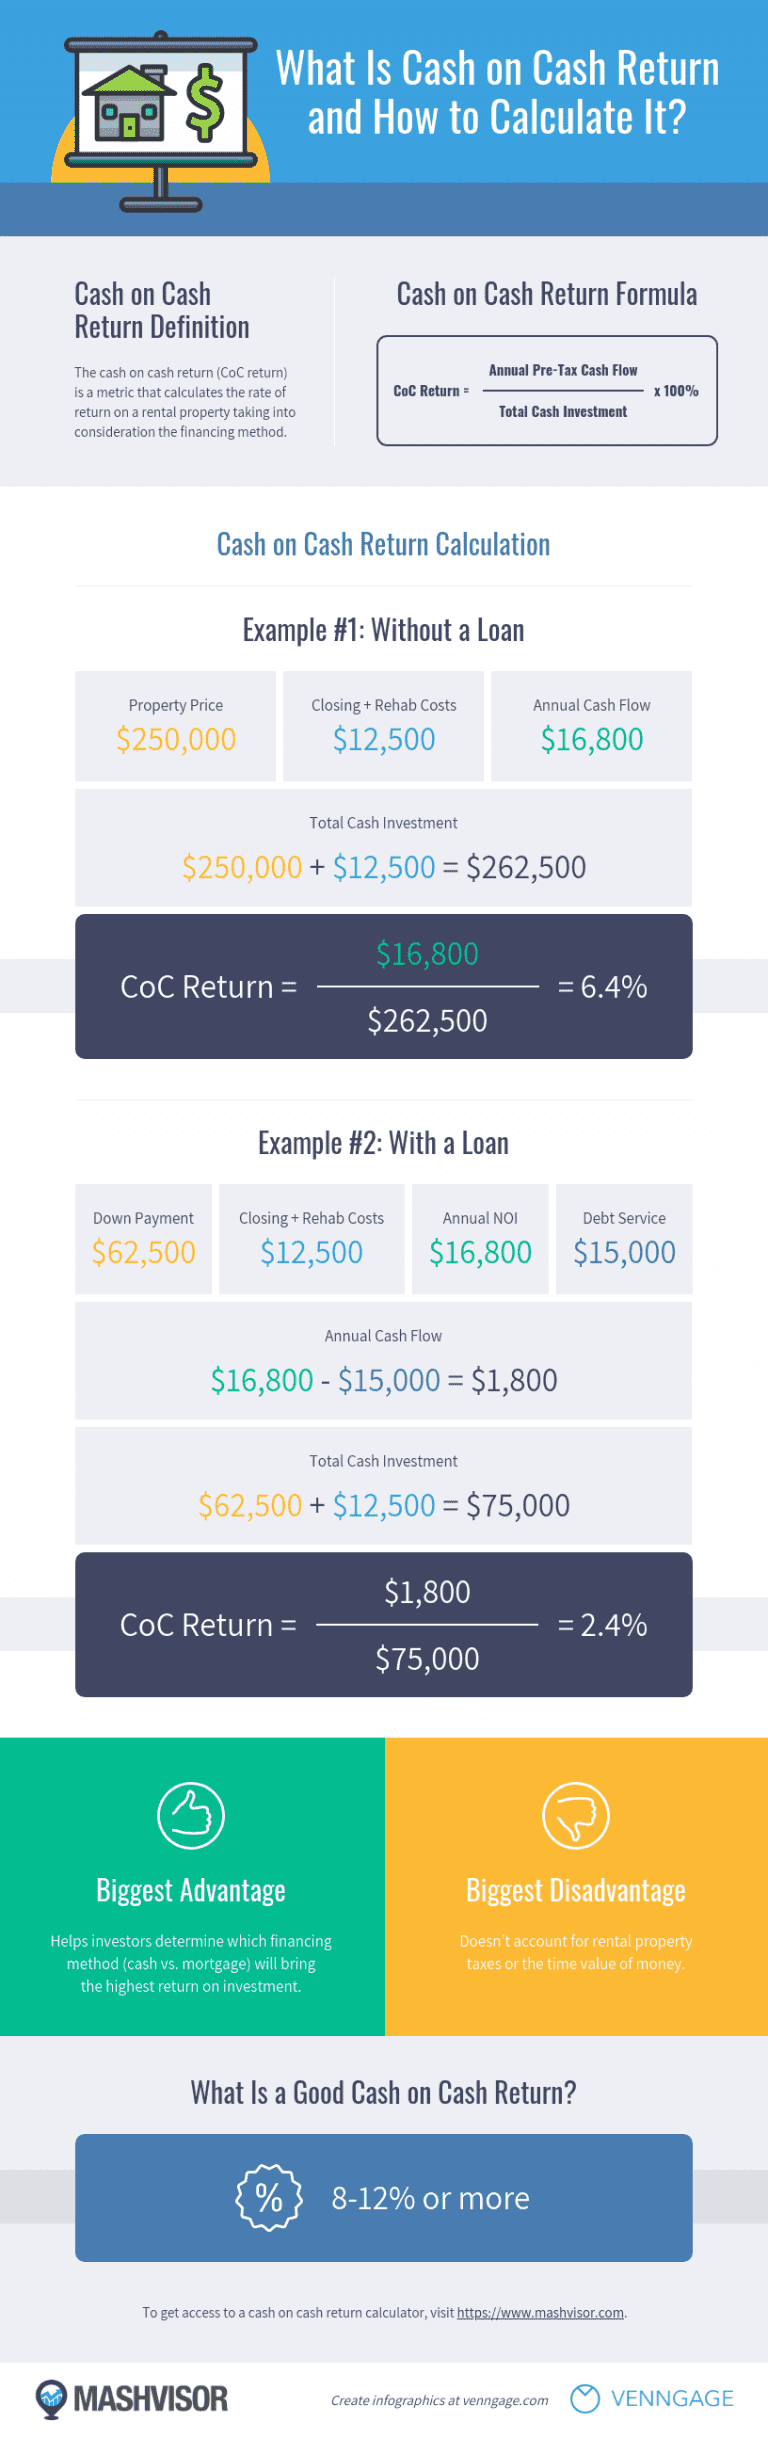Screen dimensions: 768x2438
Task: Click the CoC Return formula box
Action: (547, 390)
